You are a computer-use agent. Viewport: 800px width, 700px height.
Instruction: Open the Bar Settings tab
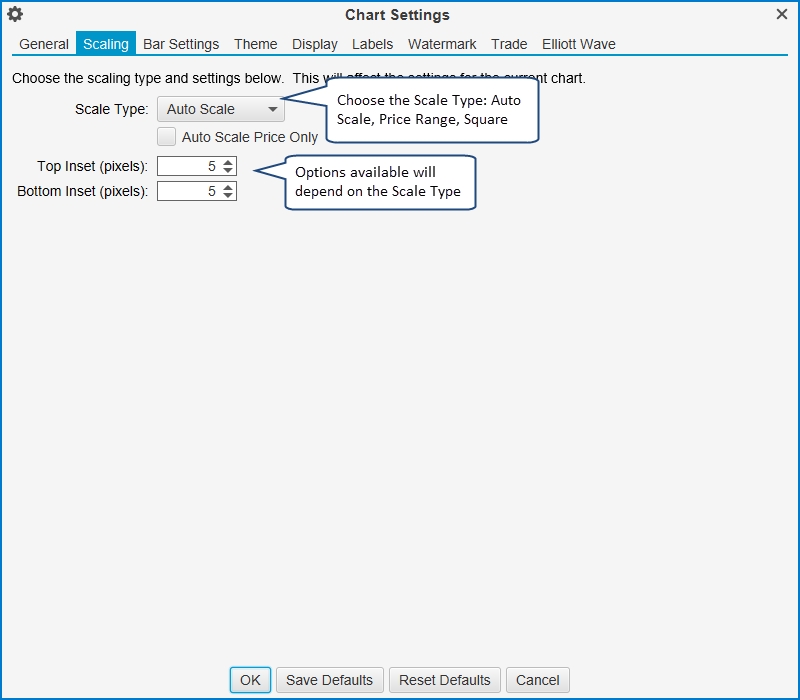181,44
